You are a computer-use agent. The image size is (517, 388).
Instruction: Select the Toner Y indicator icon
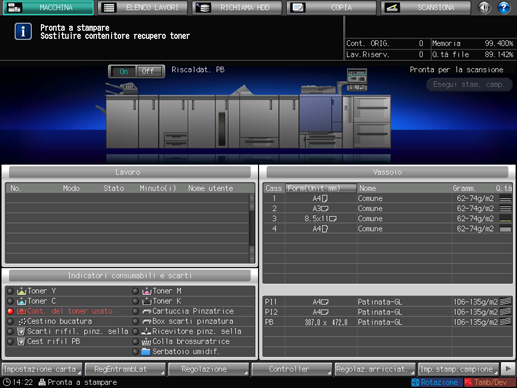(22, 291)
